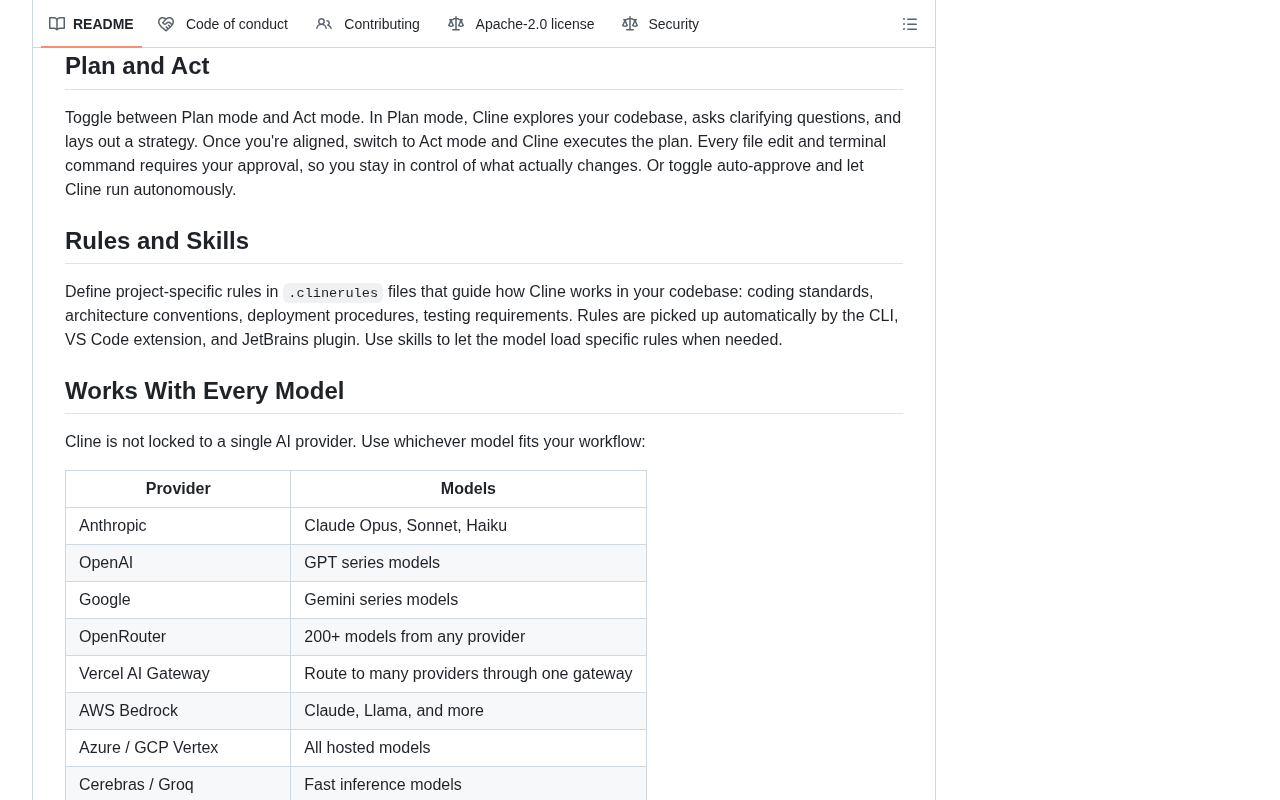The image size is (1280, 800).
Task: Click the All hosted models cell
Action: tap(468, 748)
